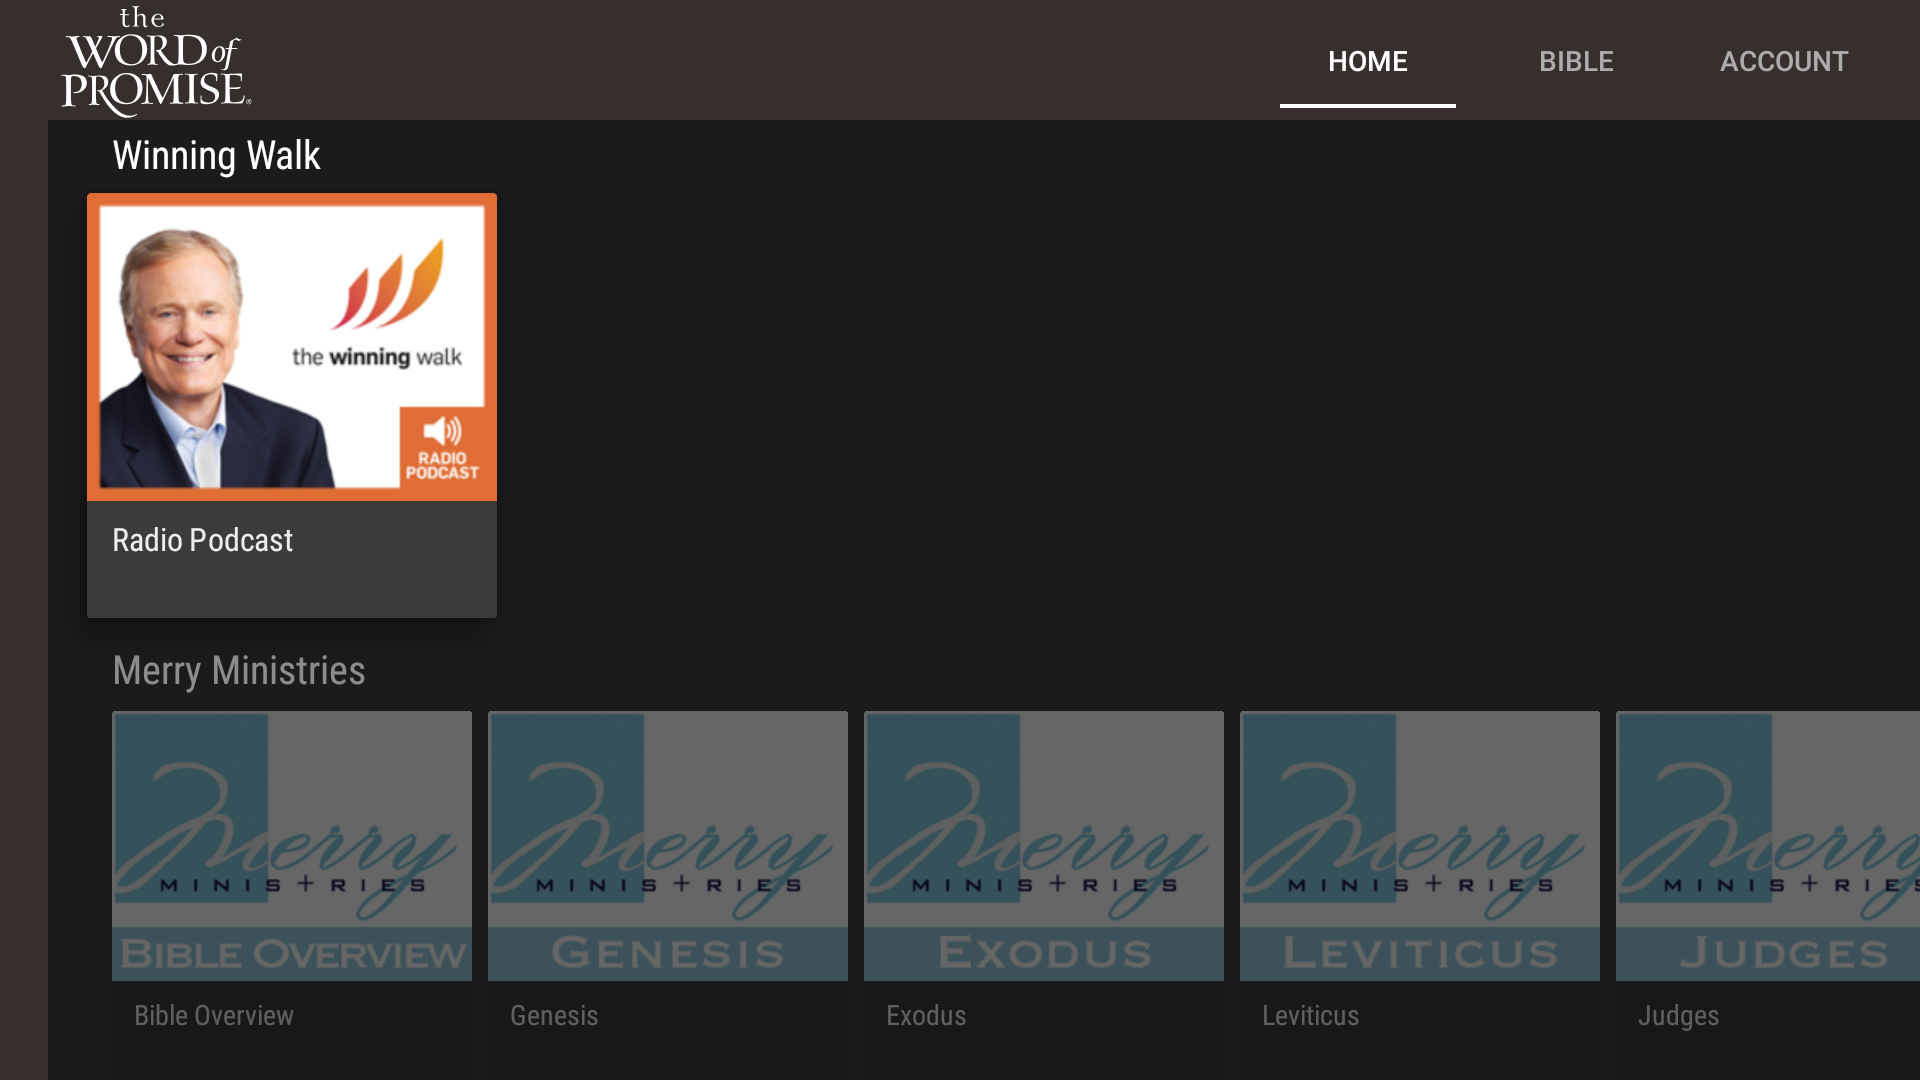The width and height of the screenshot is (1920, 1080).
Task: Open the Radio Podcast card title
Action: pyautogui.click(x=203, y=541)
